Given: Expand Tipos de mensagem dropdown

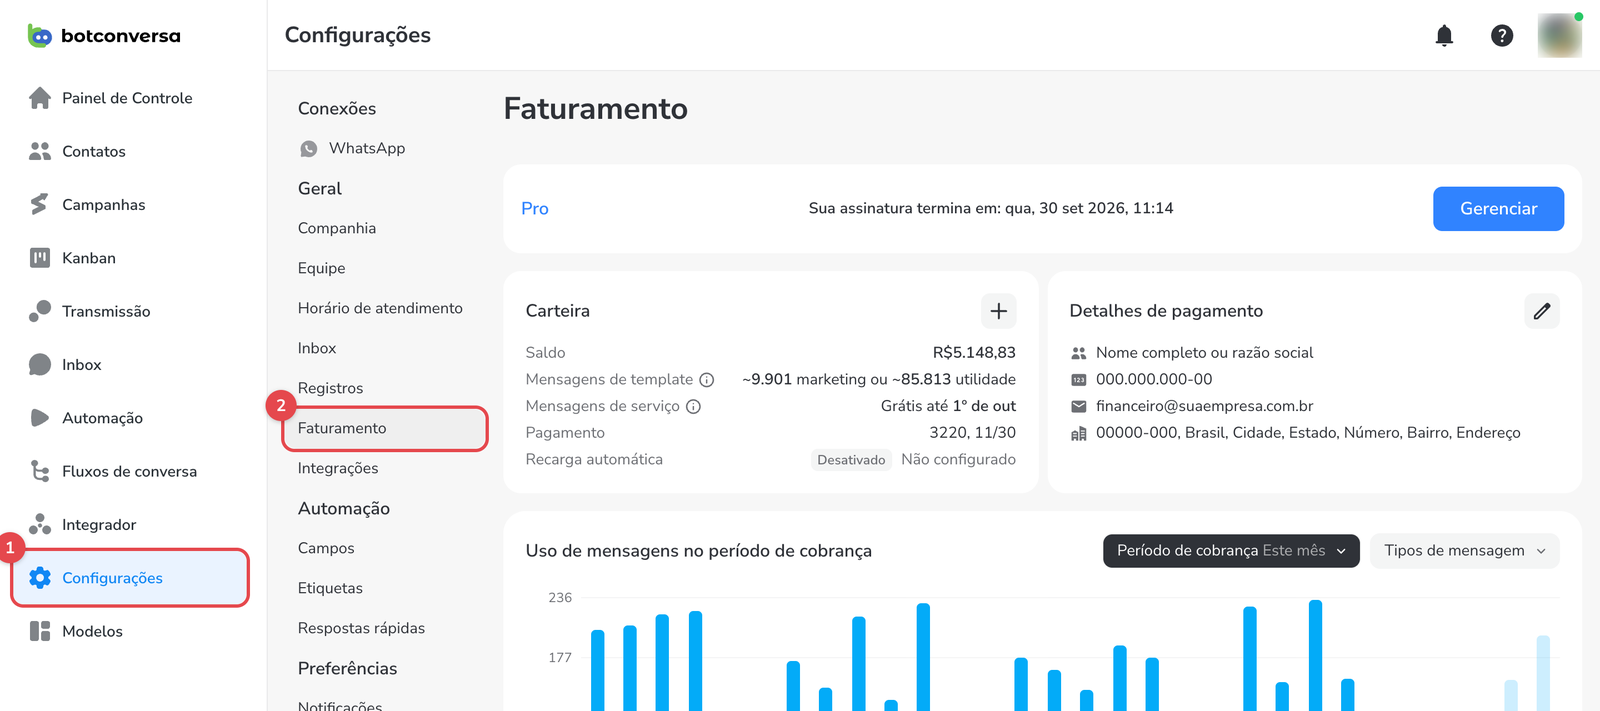Looking at the screenshot, I should tap(1464, 551).
